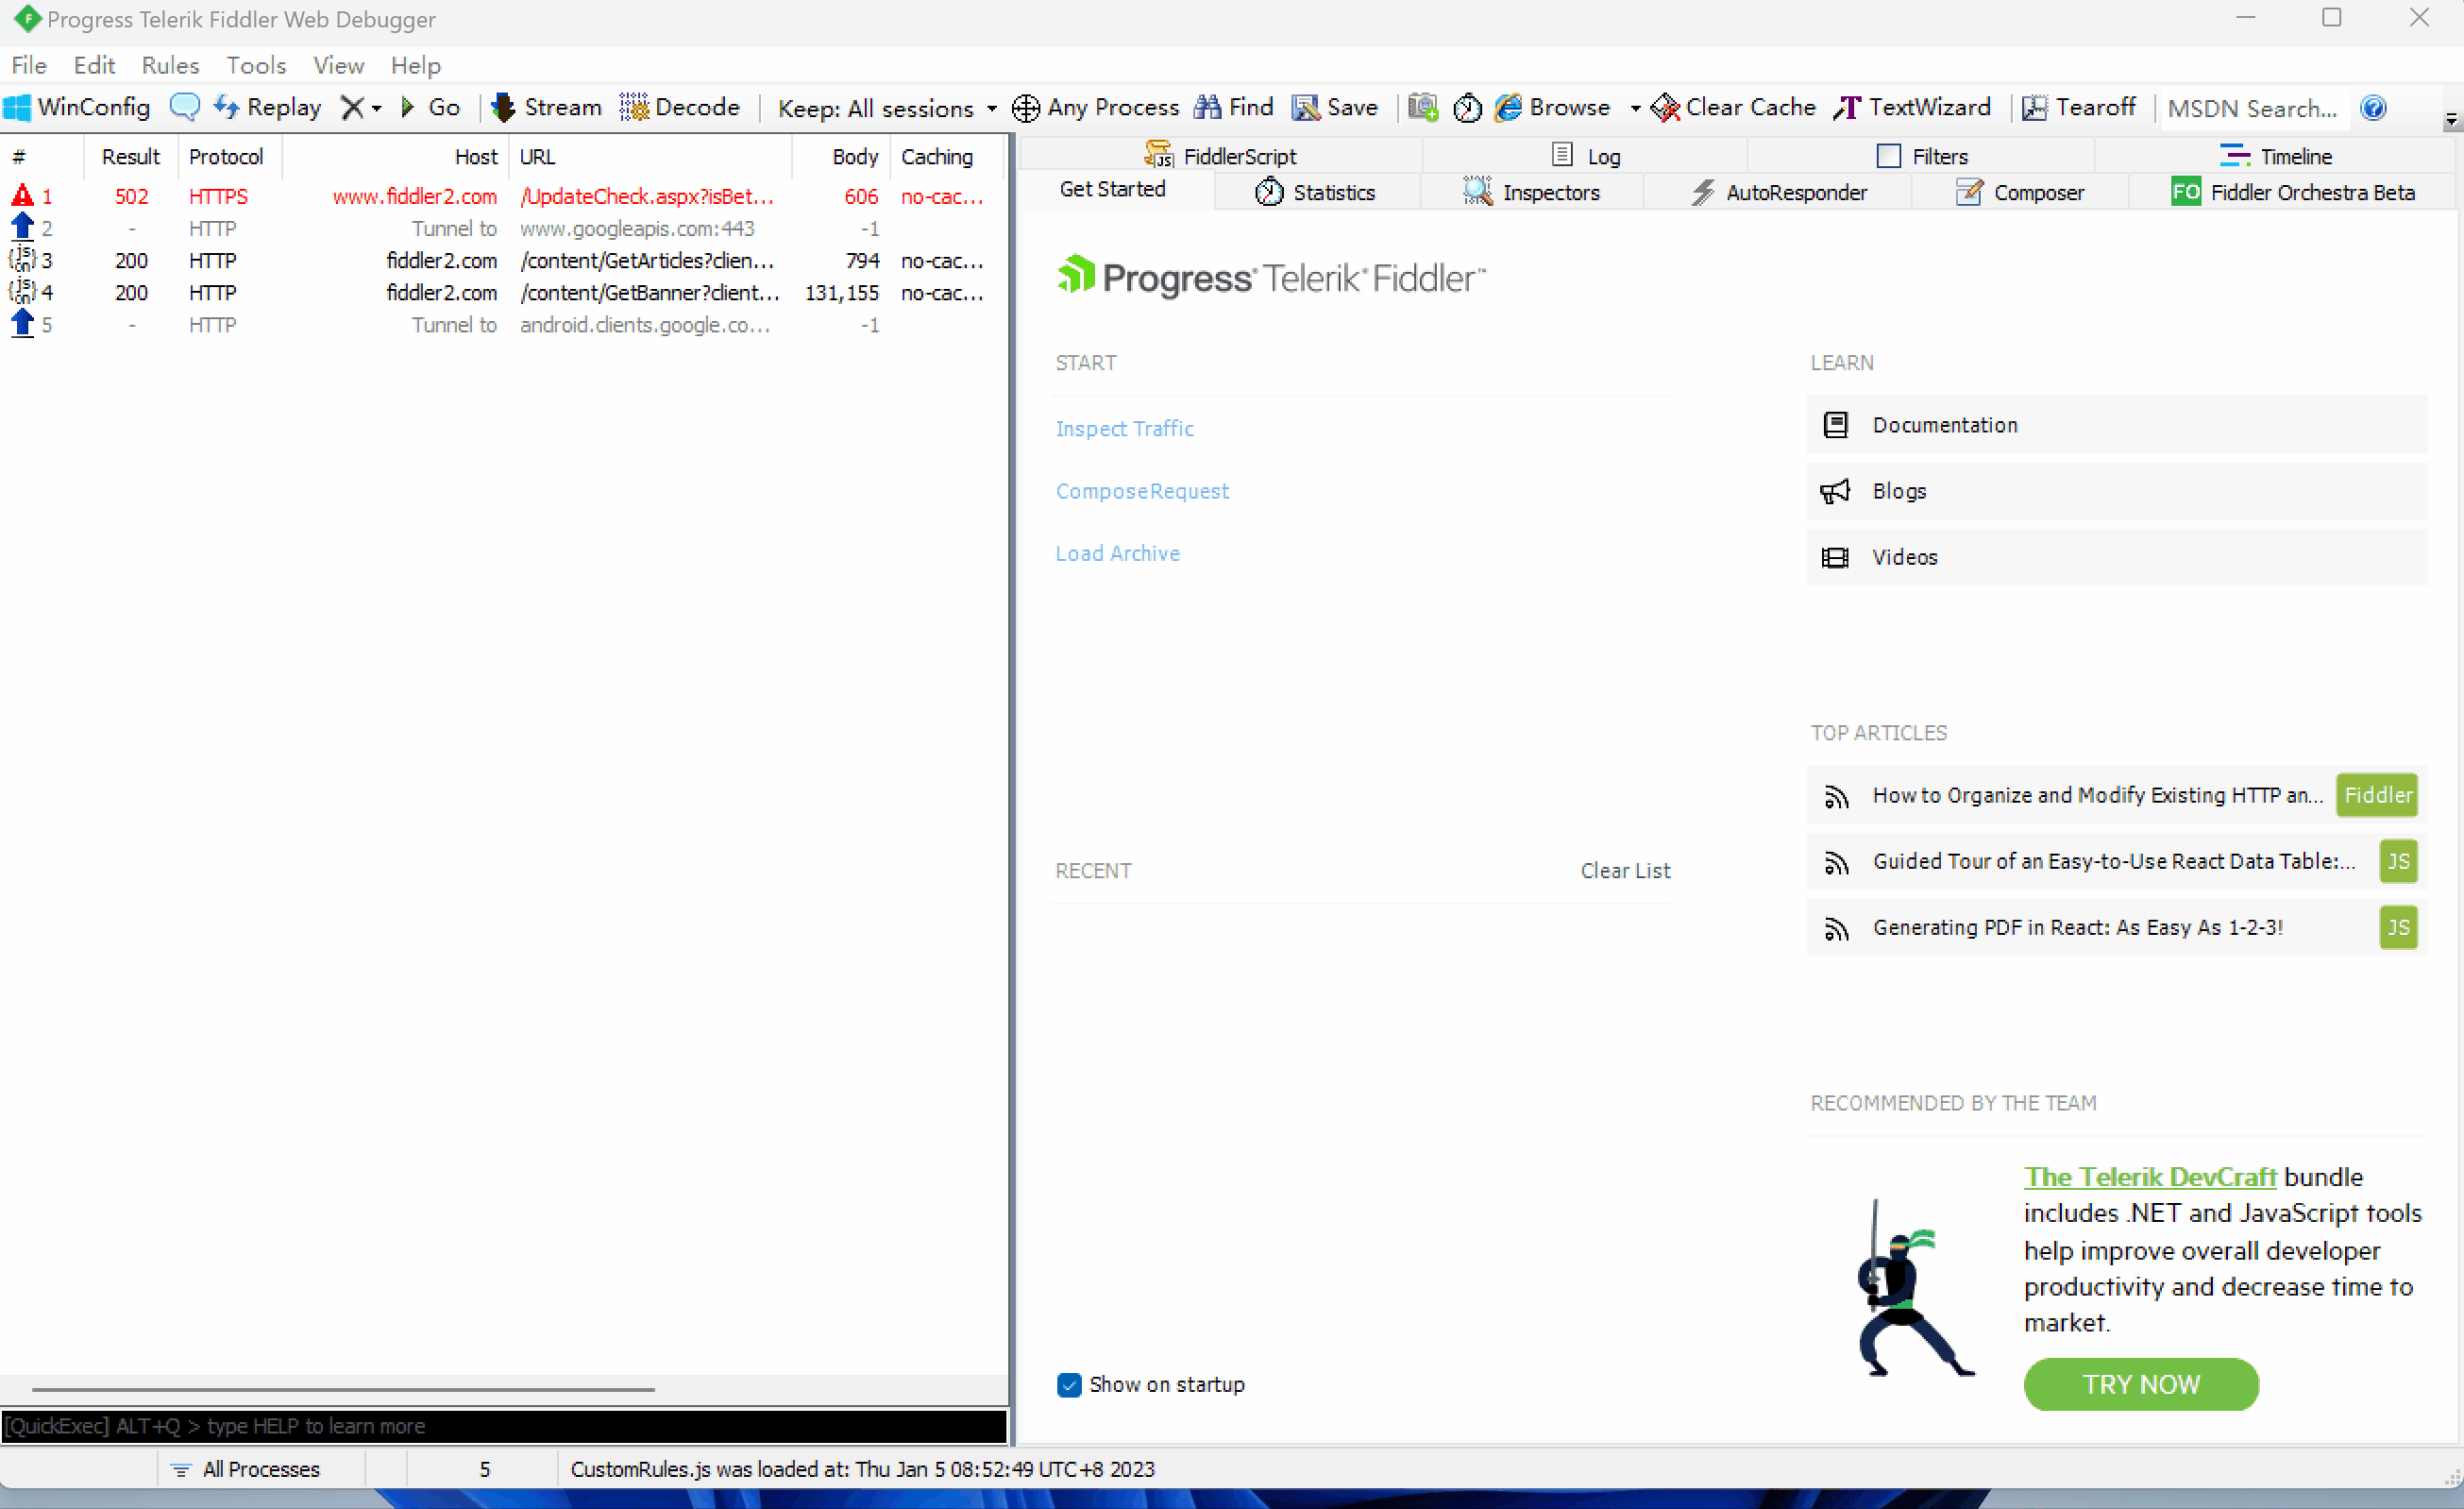Open the File menu
The height and width of the screenshot is (1509, 2464).
(x=29, y=65)
